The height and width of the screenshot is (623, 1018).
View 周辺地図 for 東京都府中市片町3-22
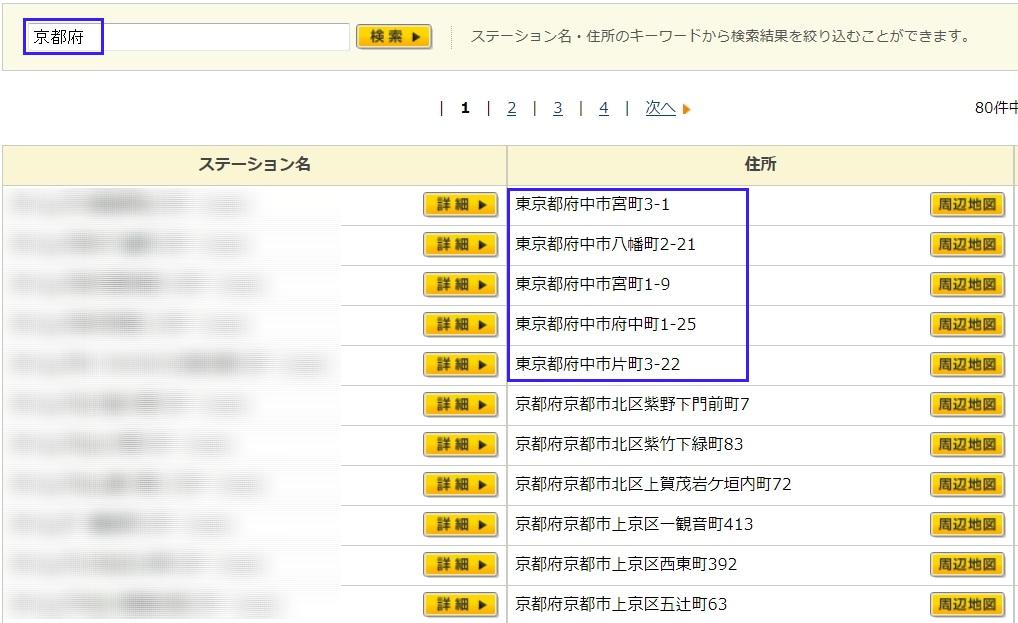point(966,365)
